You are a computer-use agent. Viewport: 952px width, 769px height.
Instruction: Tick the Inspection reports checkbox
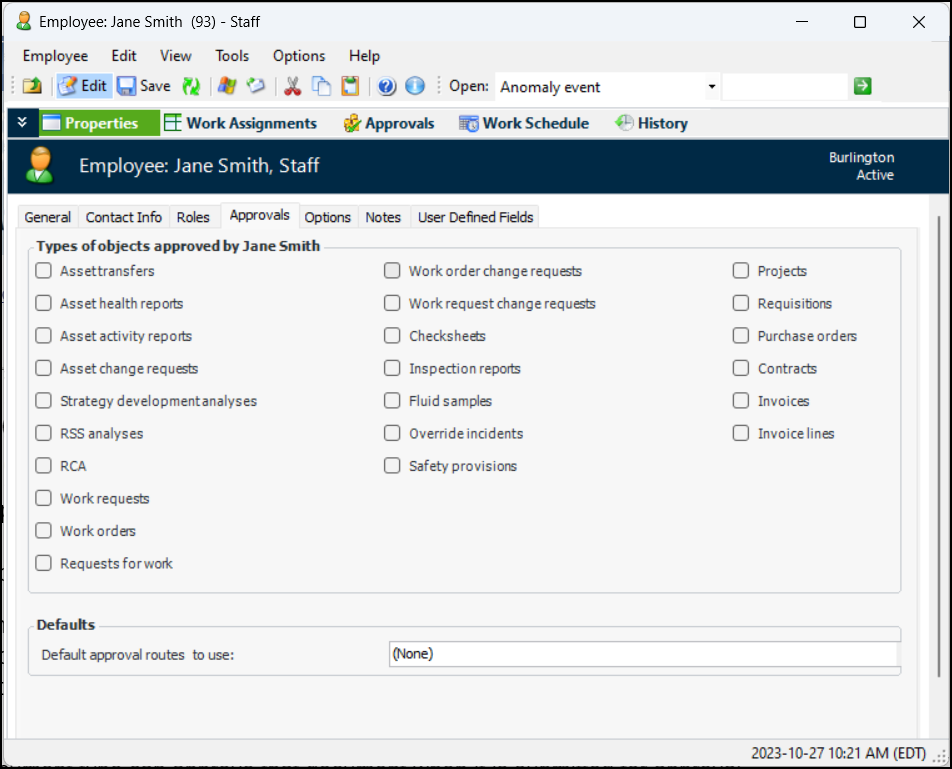click(x=392, y=369)
